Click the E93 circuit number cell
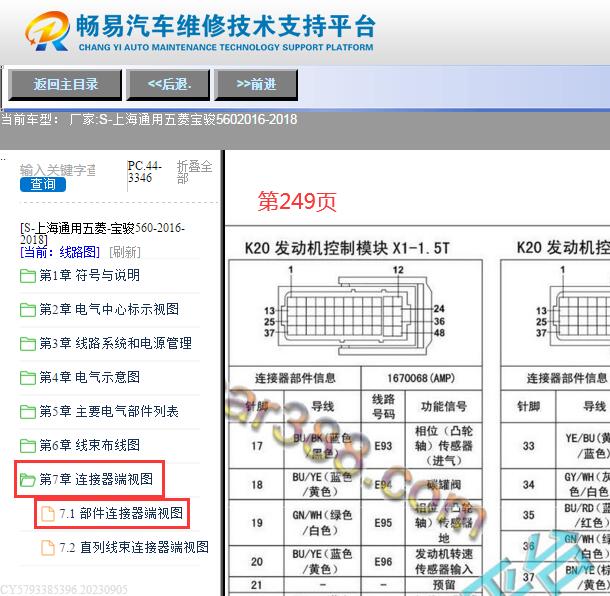Viewport: 610px width, 596px height. tap(383, 446)
